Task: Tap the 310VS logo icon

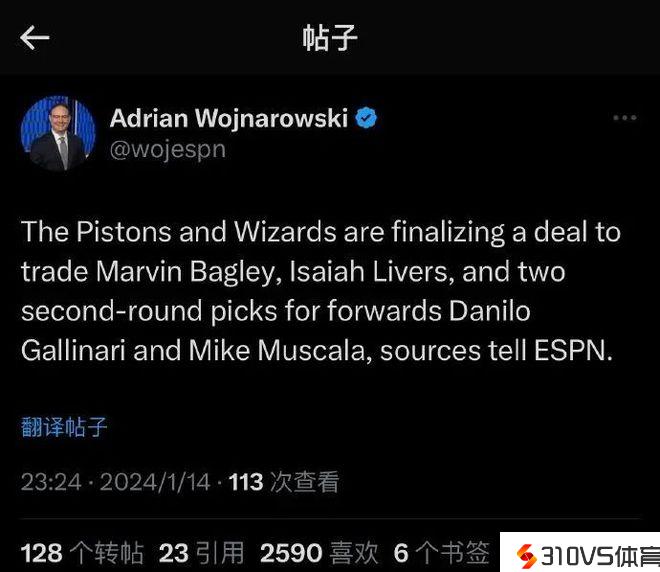Action: pos(526,556)
